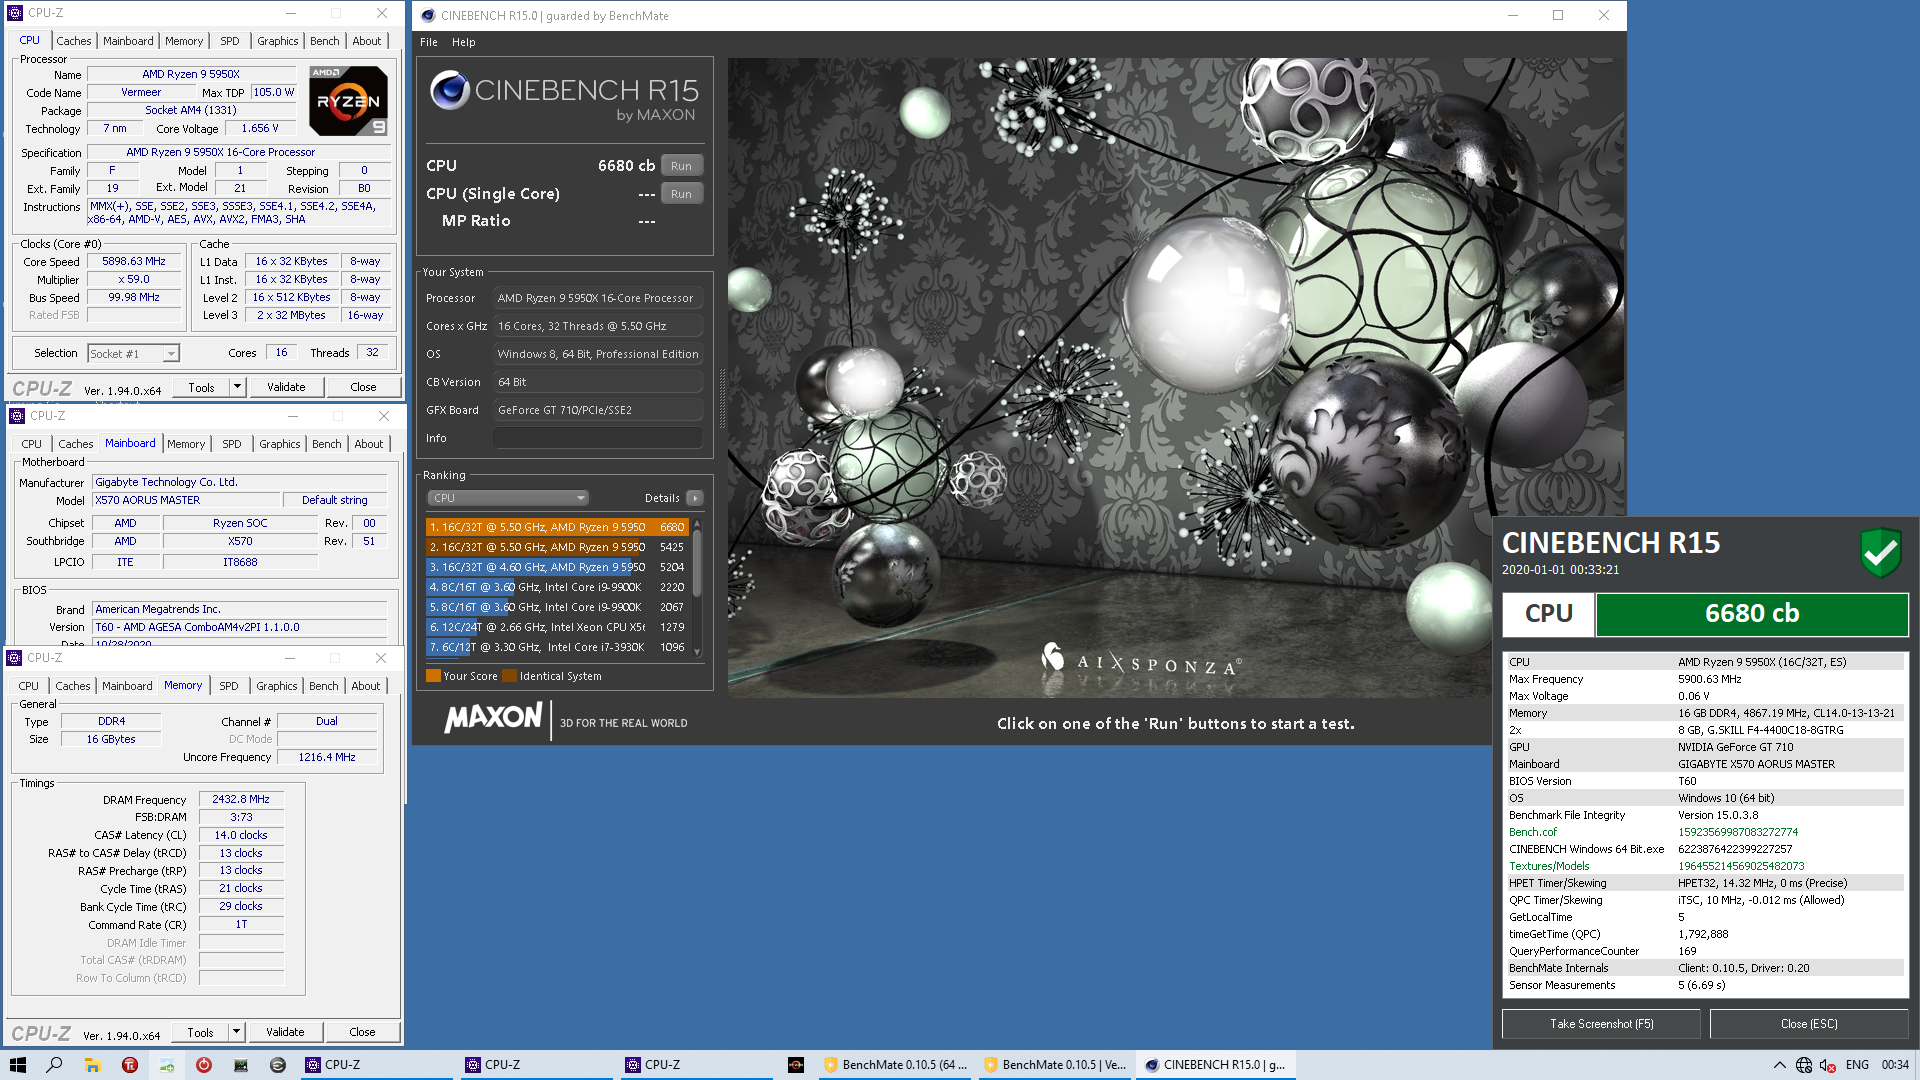Click the Textures/Models green link text
This screenshot has width=1920, height=1080.
1549,866
